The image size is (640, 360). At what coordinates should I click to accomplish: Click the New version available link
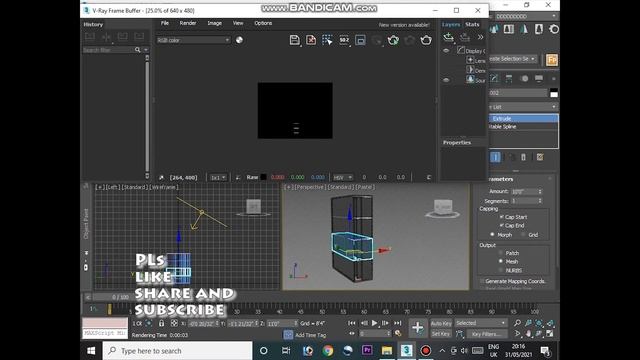[x=404, y=25]
